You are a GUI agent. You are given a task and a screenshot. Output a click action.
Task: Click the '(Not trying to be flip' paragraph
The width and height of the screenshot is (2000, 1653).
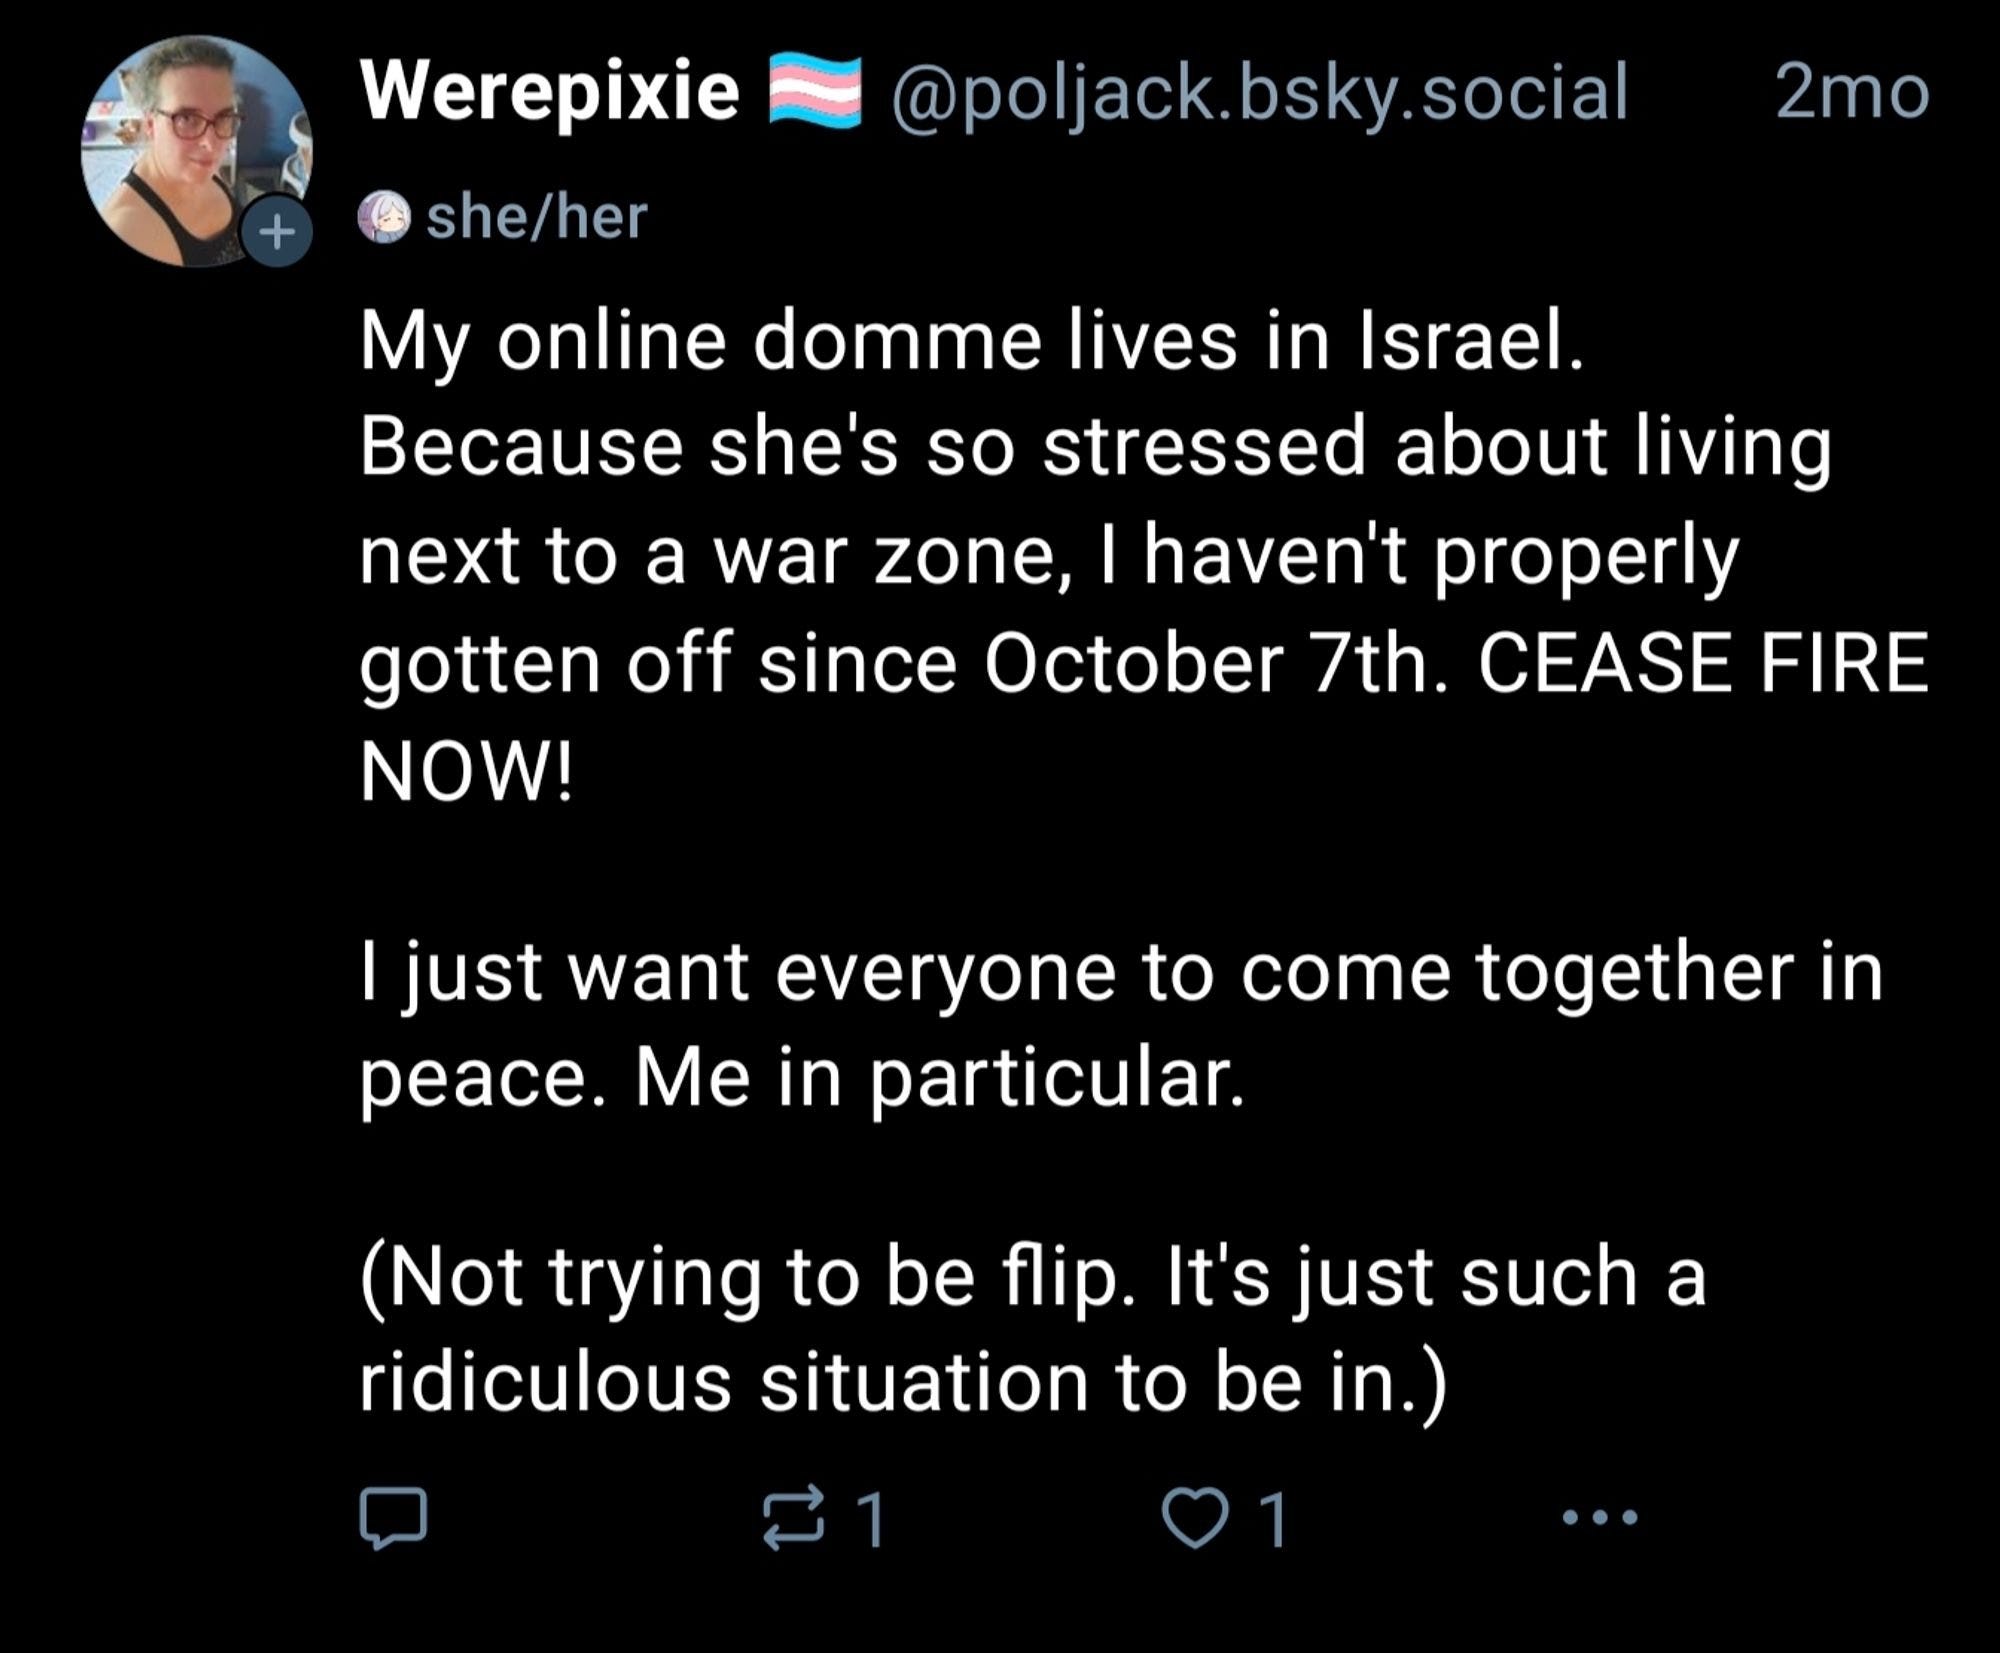point(1032,1331)
